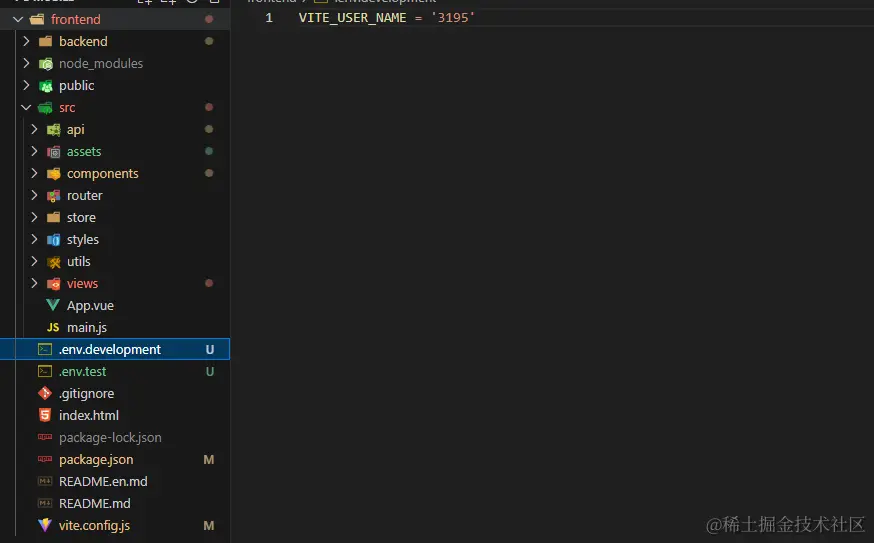Open the README.md file
The image size is (874, 543).
[x=95, y=503]
